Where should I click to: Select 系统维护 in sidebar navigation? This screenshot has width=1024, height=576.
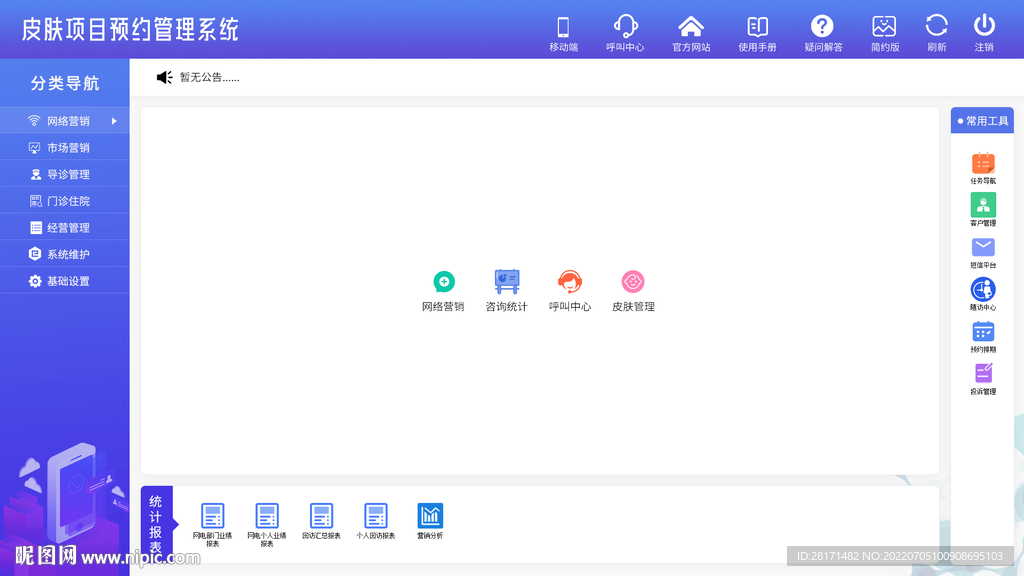[65, 254]
